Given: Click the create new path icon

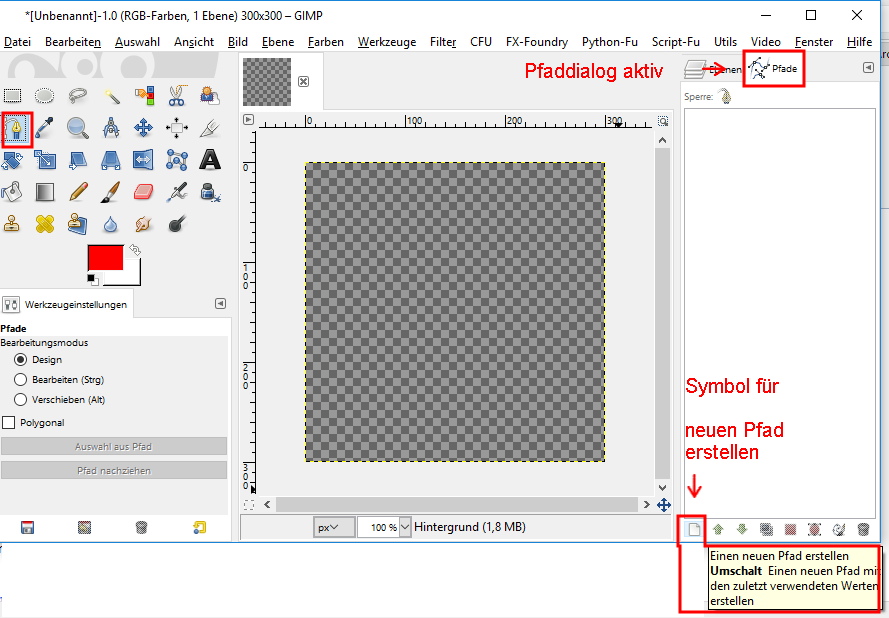Looking at the screenshot, I should [x=694, y=530].
